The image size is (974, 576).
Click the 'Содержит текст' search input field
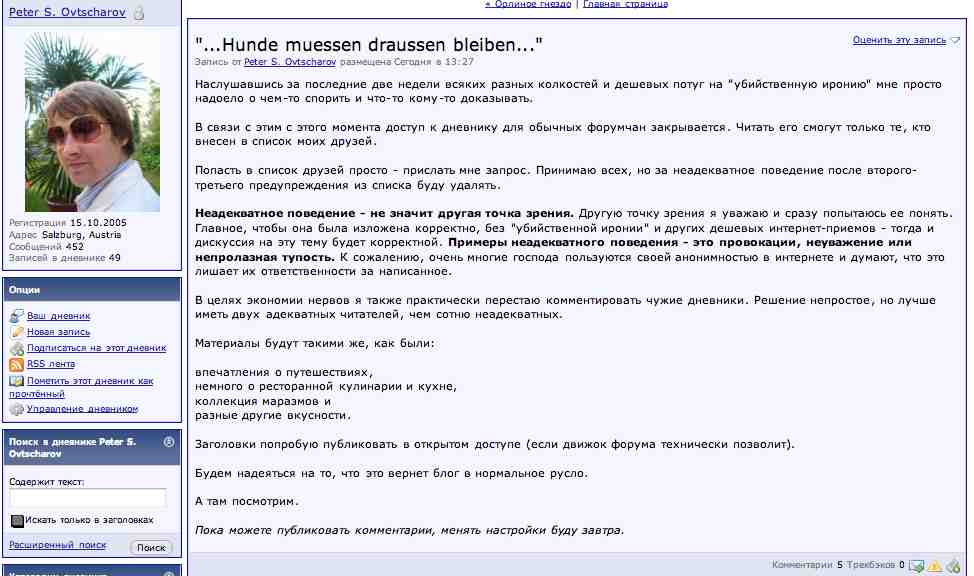tap(87, 498)
